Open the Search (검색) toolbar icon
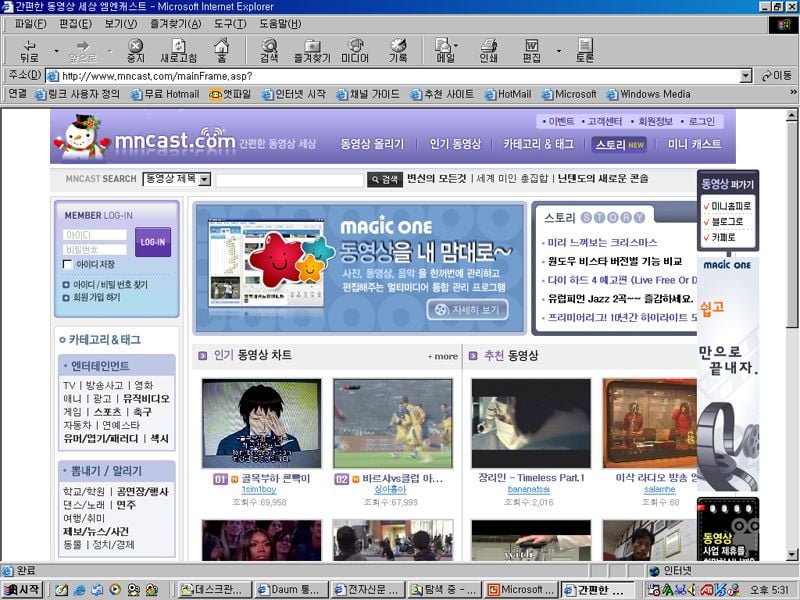800x600 pixels. (x=269, y=50)
